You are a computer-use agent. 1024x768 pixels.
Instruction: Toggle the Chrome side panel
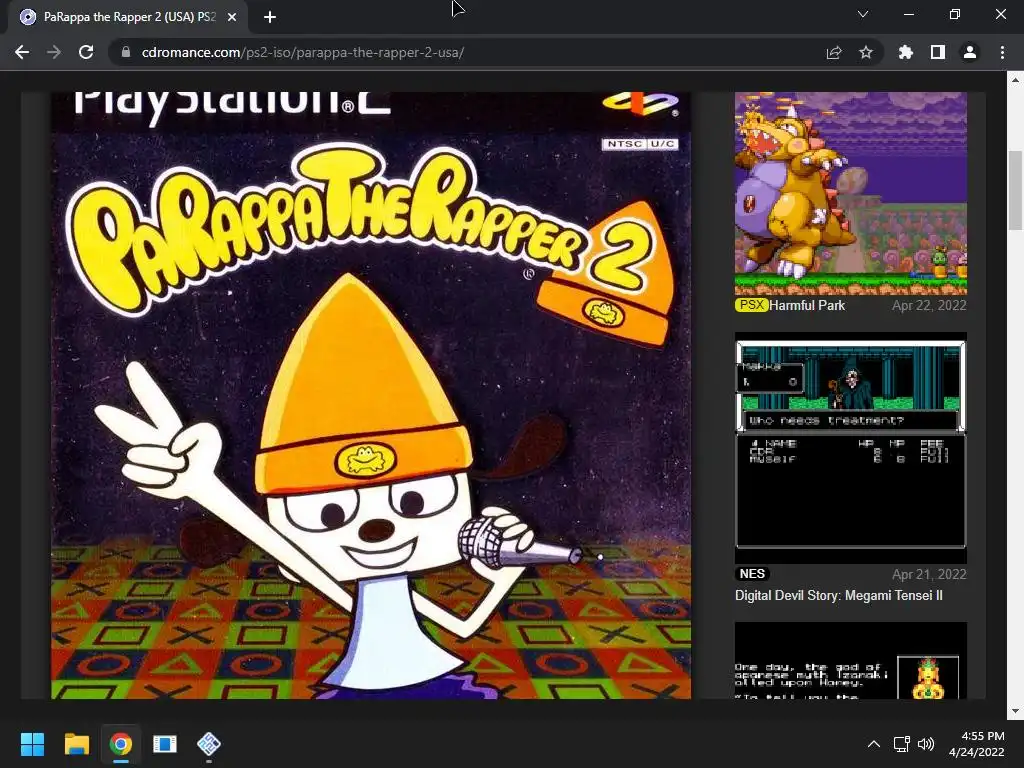[938, 52]
